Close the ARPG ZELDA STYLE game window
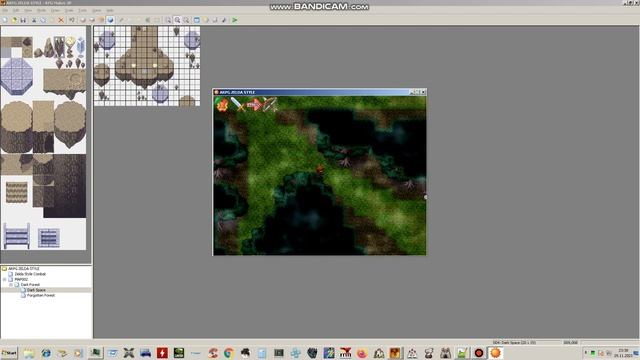The image size is (640, 360). pyautogui.click(x=423, y=92)
